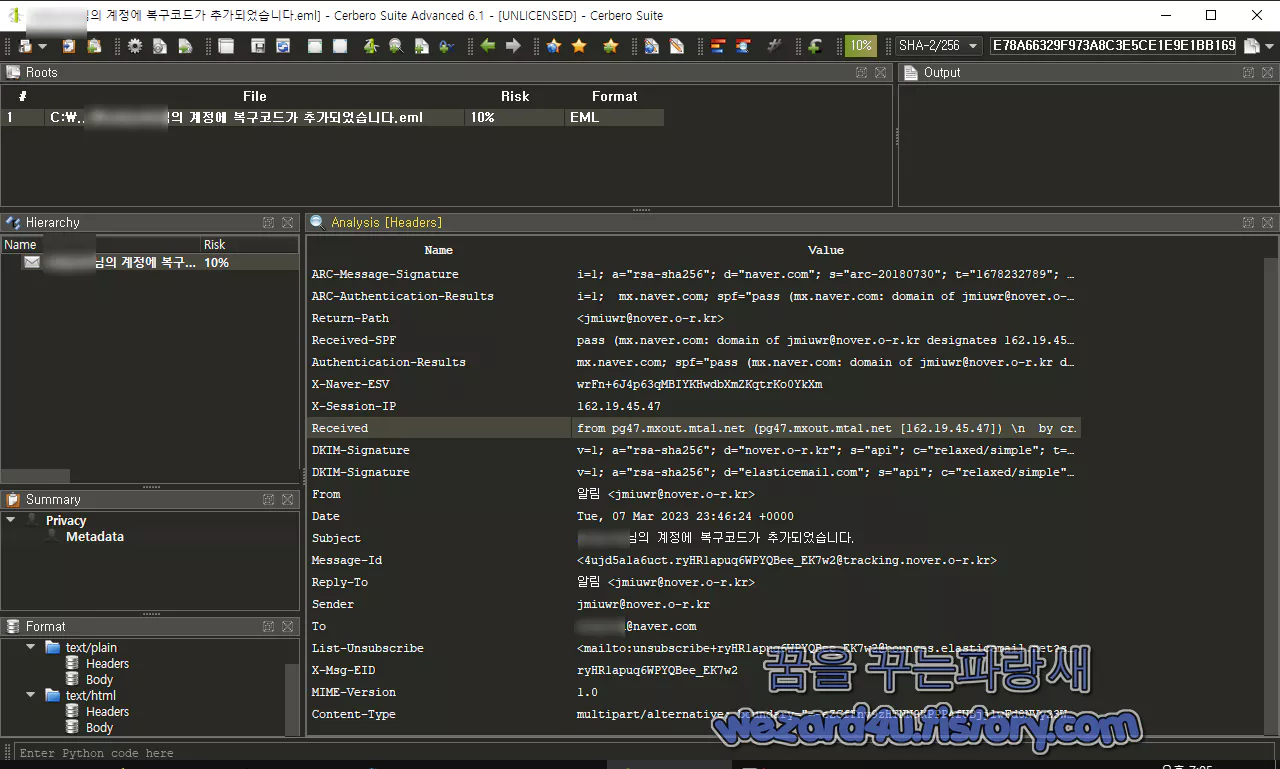This screenshot has height=769, width=1280.
Task: Float the Analysis [Headers] panel
Action: coord(1249,222)
